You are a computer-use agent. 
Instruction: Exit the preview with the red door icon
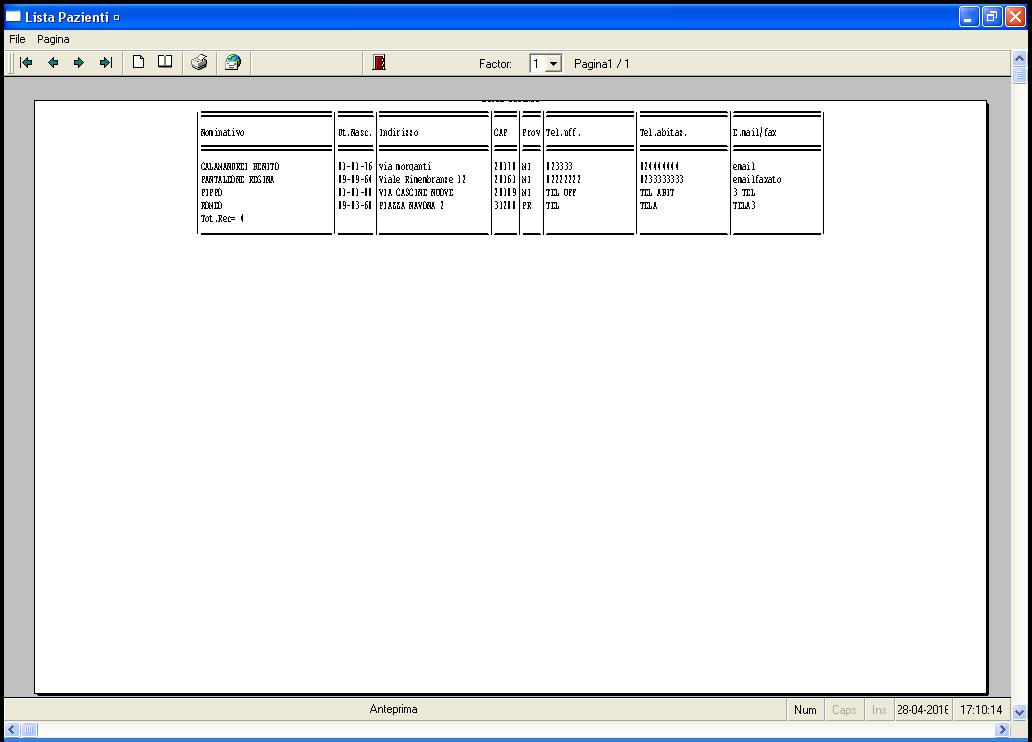[379, 63]
